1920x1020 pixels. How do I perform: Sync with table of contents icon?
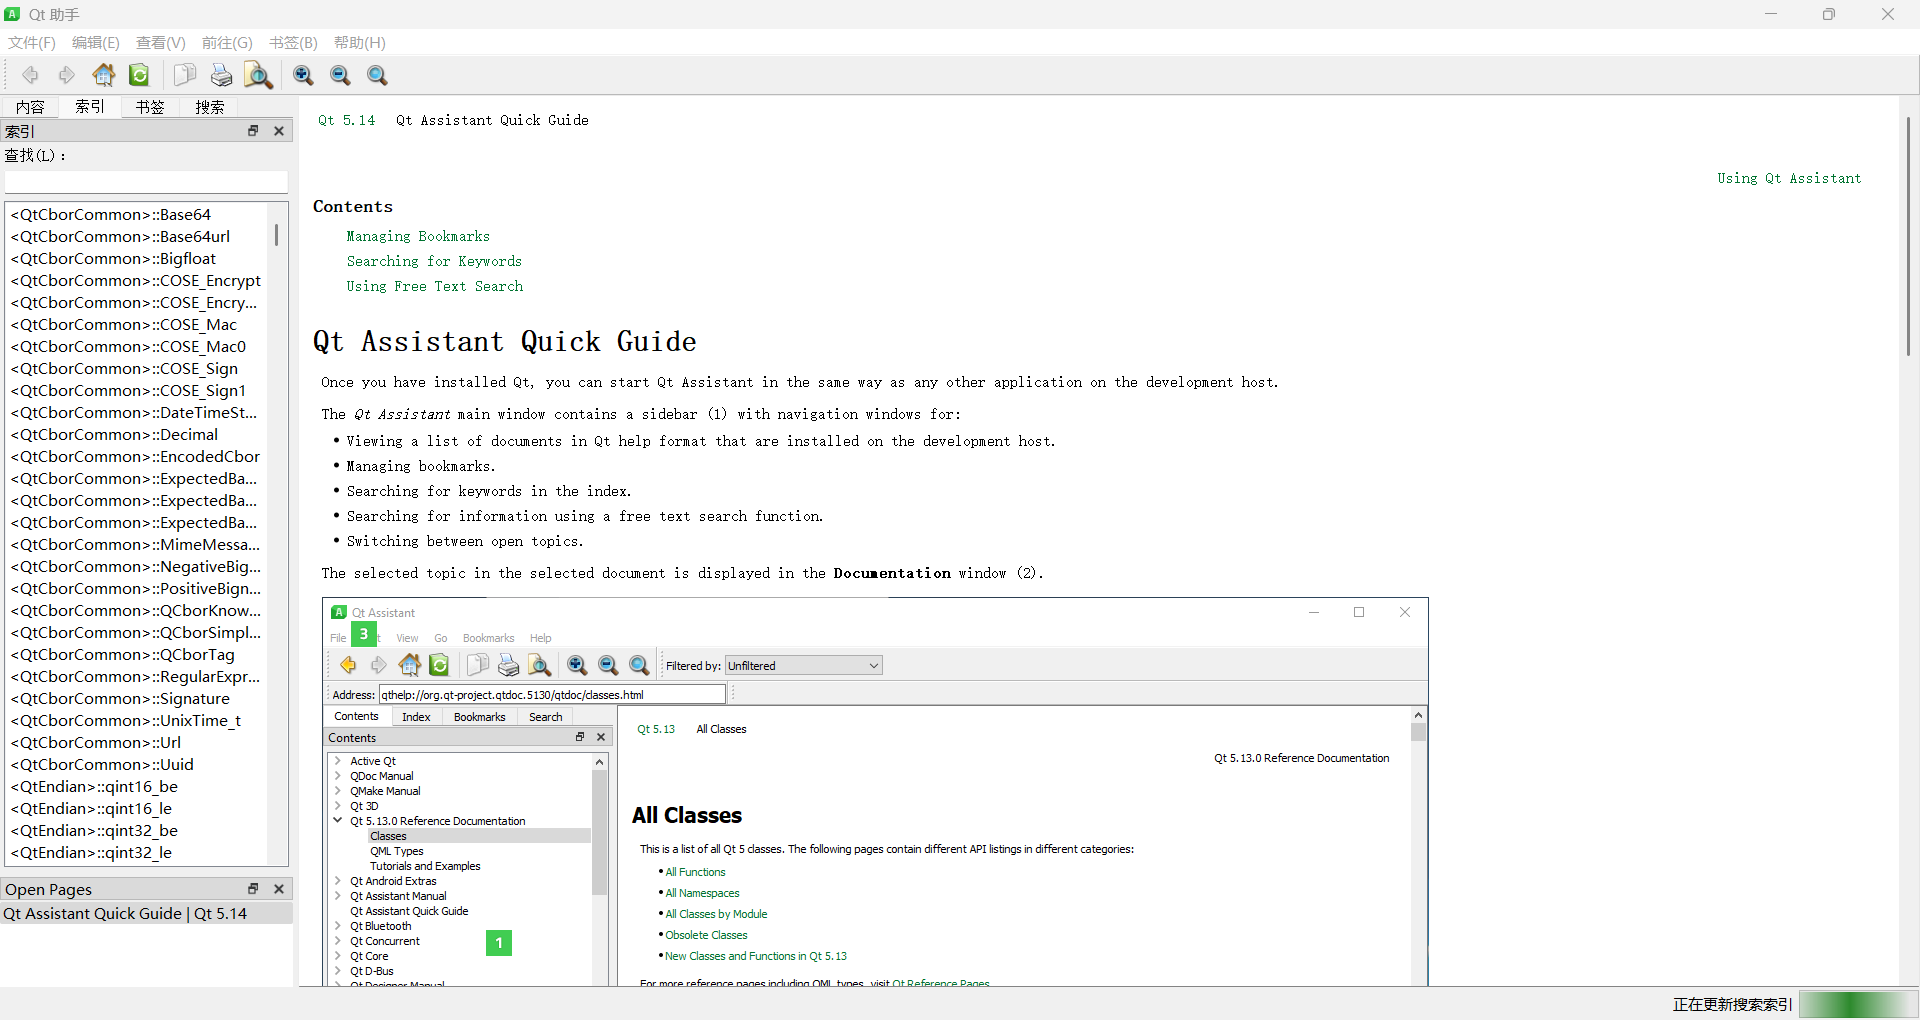[139, 75]
